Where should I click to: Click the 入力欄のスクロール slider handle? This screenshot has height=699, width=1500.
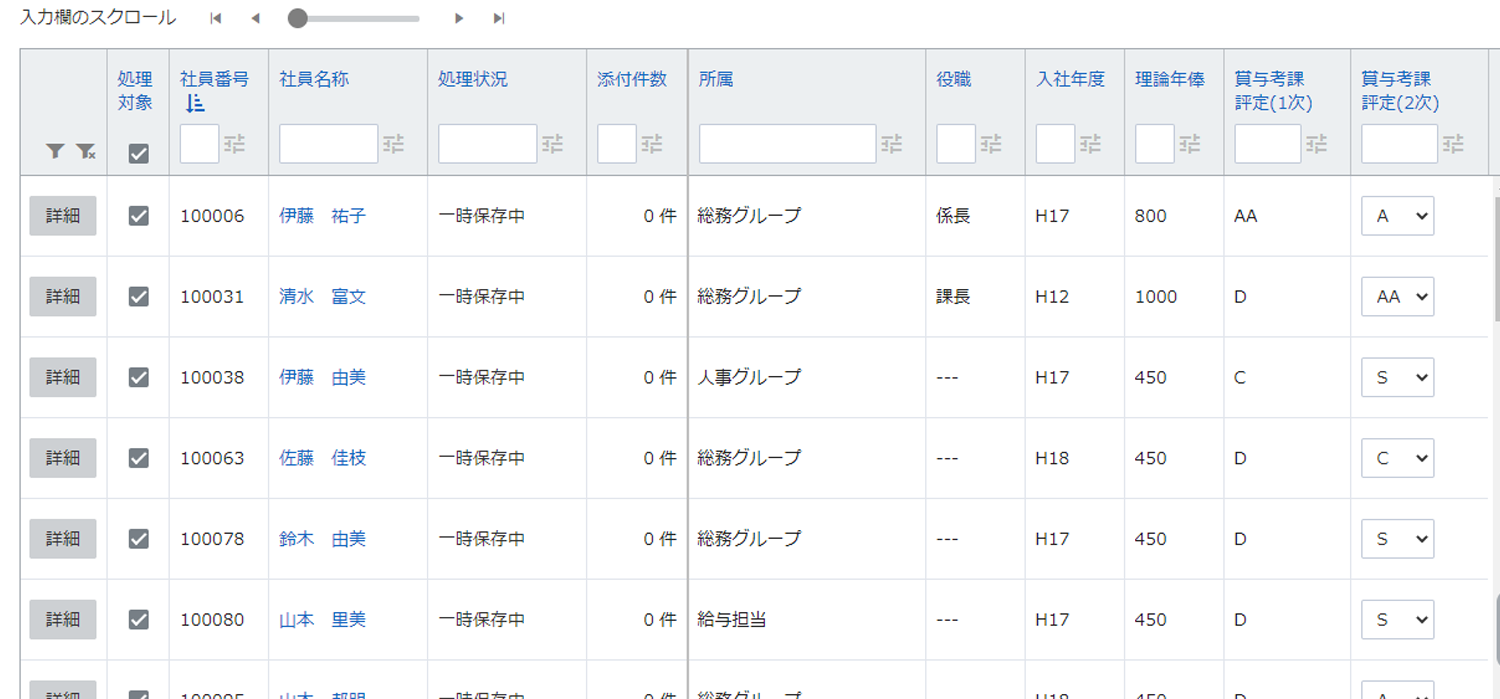coord(297,18)
